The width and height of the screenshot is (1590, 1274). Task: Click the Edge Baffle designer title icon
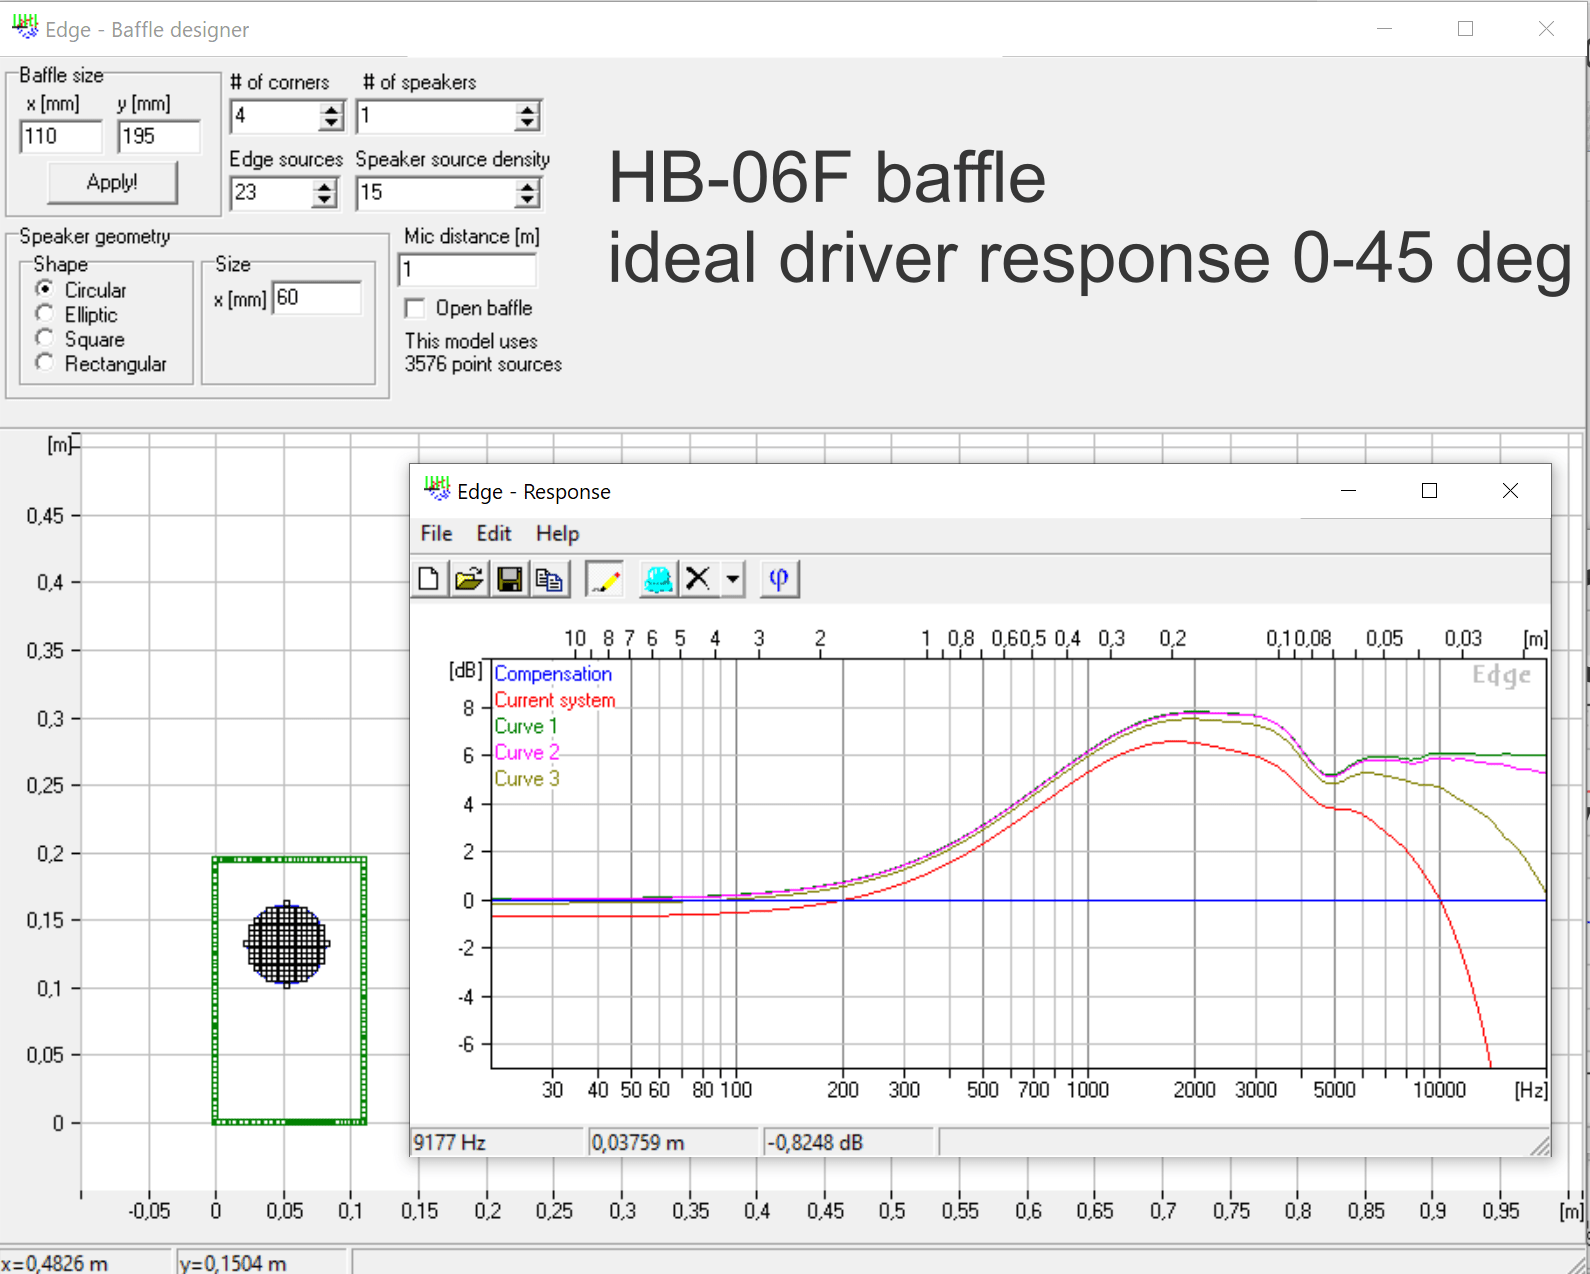25,26
